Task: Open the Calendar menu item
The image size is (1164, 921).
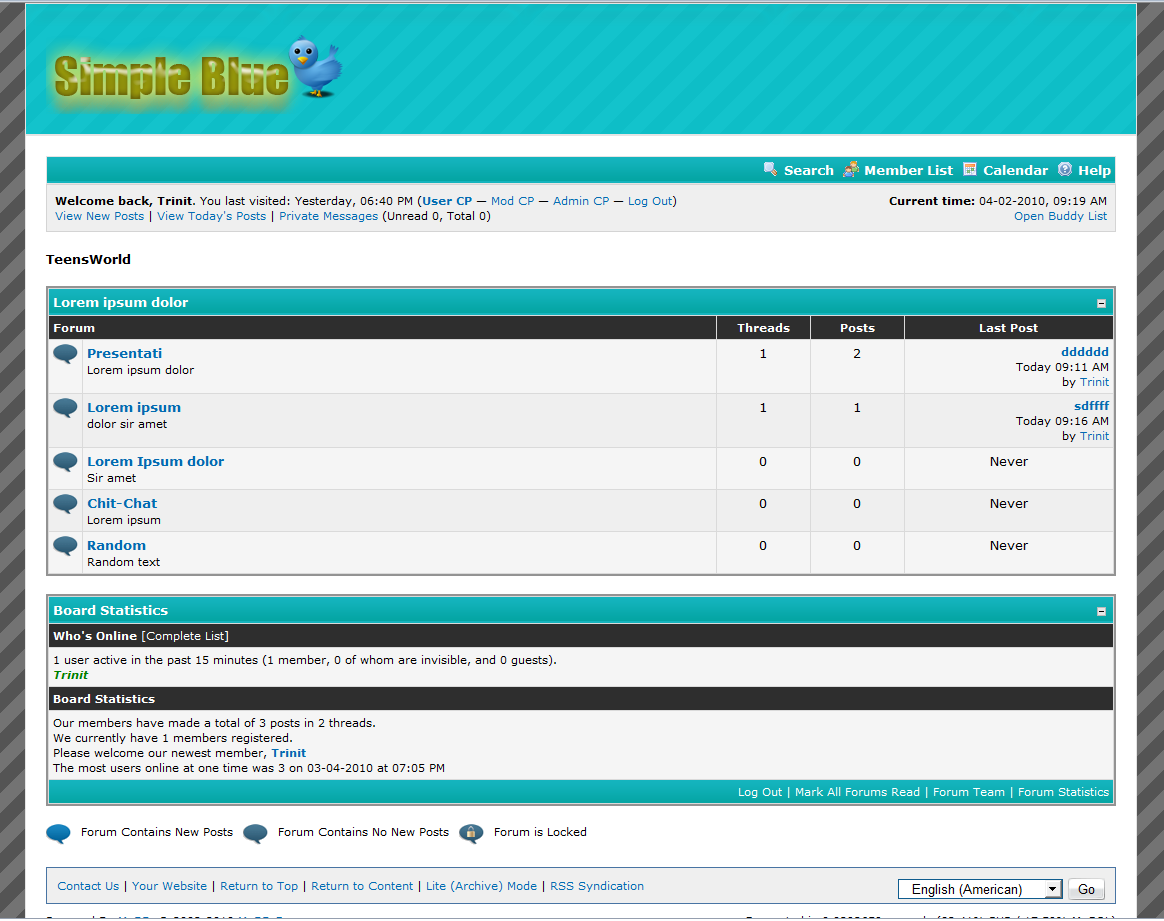Action: coord(1015,170)
